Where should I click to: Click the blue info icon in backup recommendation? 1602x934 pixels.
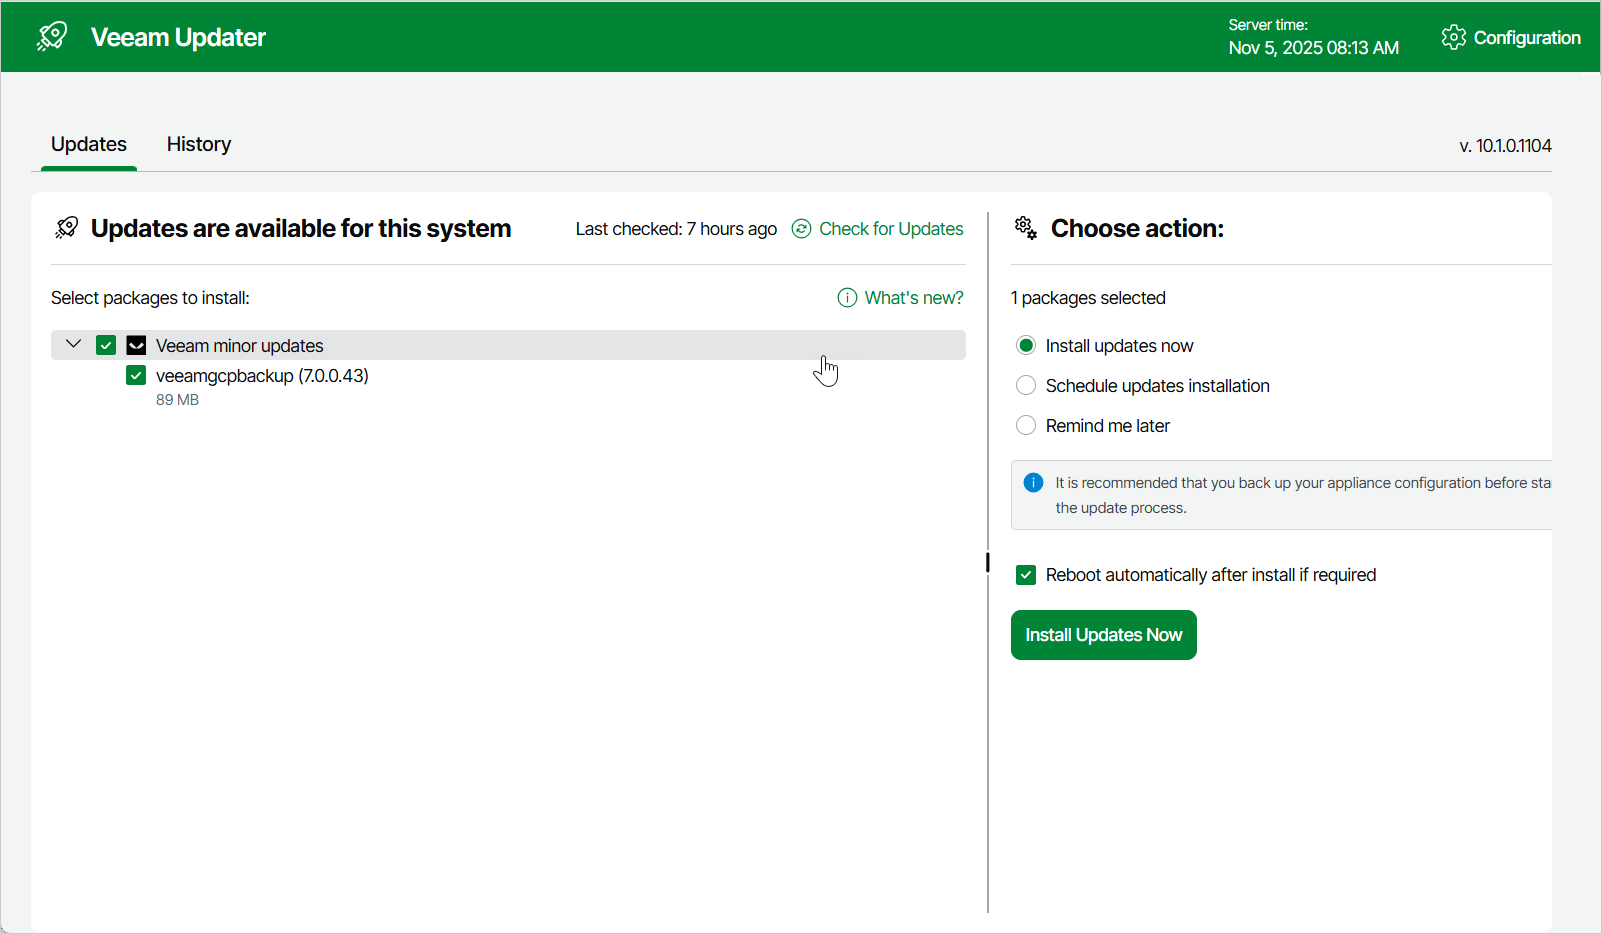[1034, 483]
